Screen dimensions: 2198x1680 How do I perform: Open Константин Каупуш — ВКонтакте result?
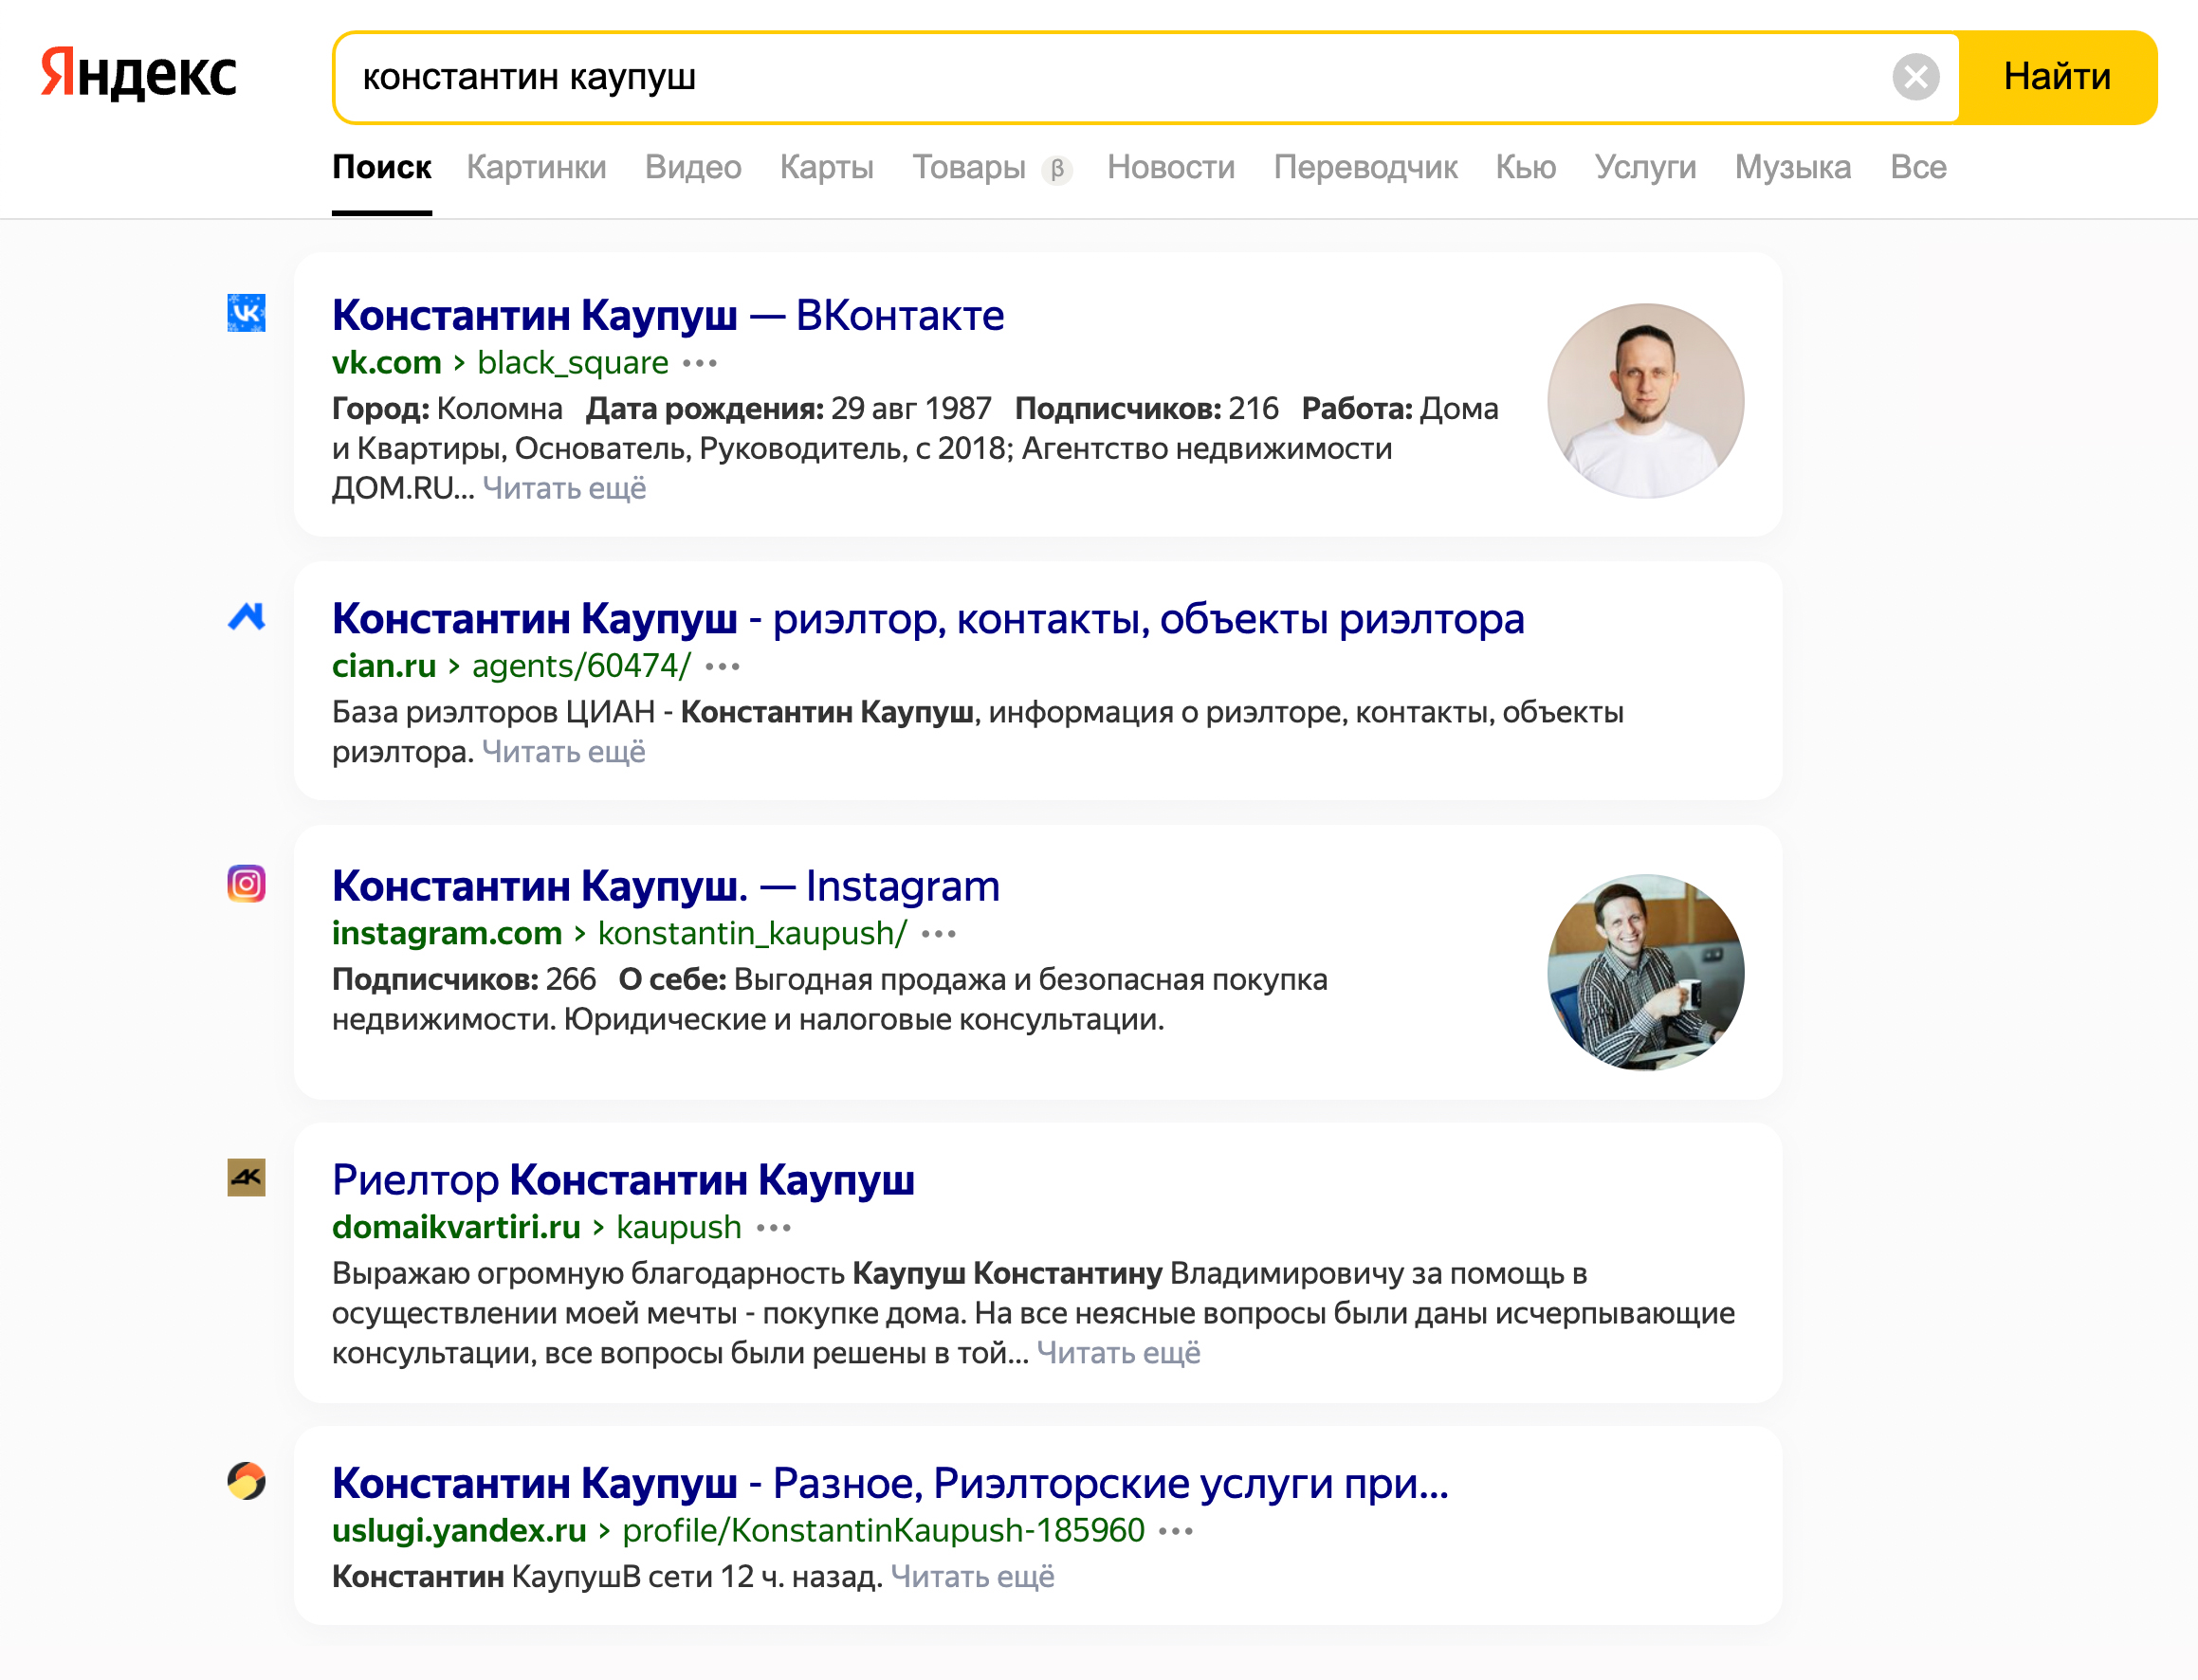[x=668, y=315]
